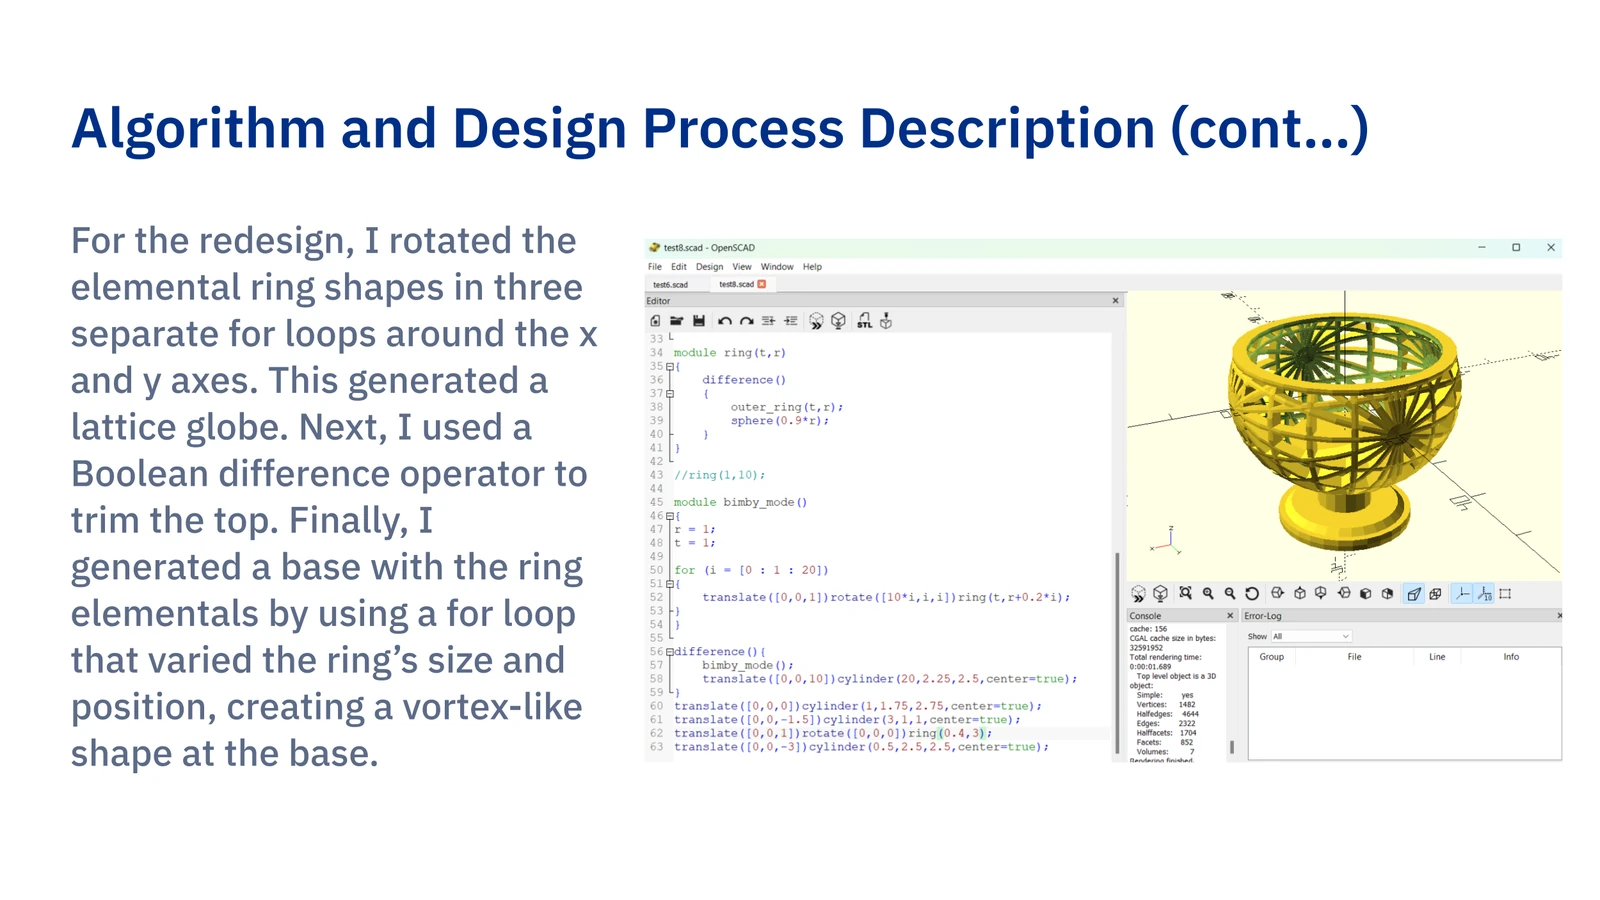Collapse code fold at line 37
The width and height of the screenshot is (1600, 900).
click(670, 393)
